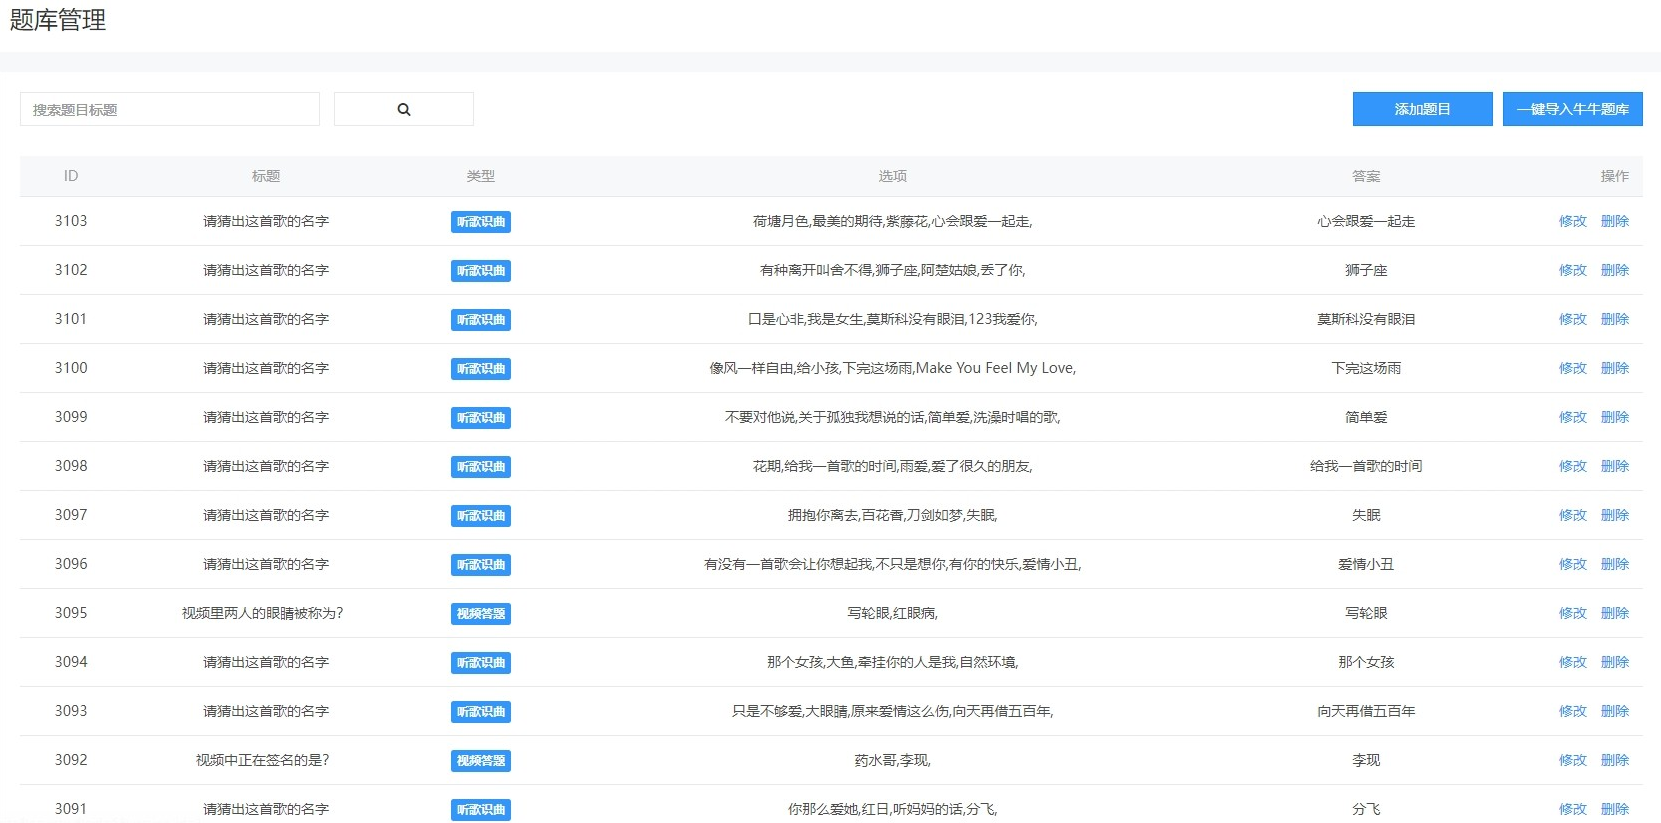This screenshot has height=823, width=1661.
Task: Click the search question title input field
Action: pos(170,109)
